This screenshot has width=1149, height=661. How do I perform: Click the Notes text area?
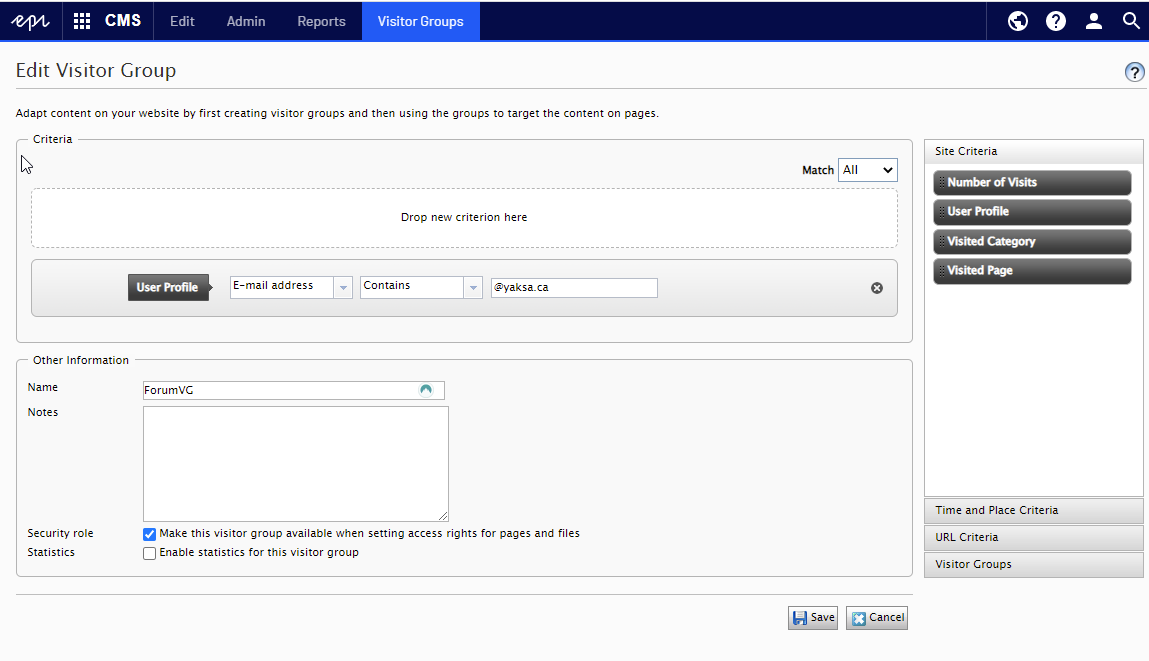click(x=295, y=464)
